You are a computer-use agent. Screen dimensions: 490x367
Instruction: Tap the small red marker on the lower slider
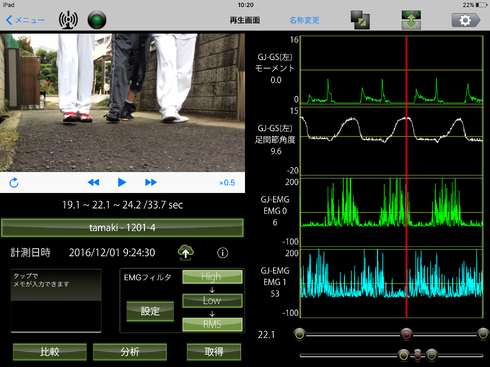click(x=417, y=355)
